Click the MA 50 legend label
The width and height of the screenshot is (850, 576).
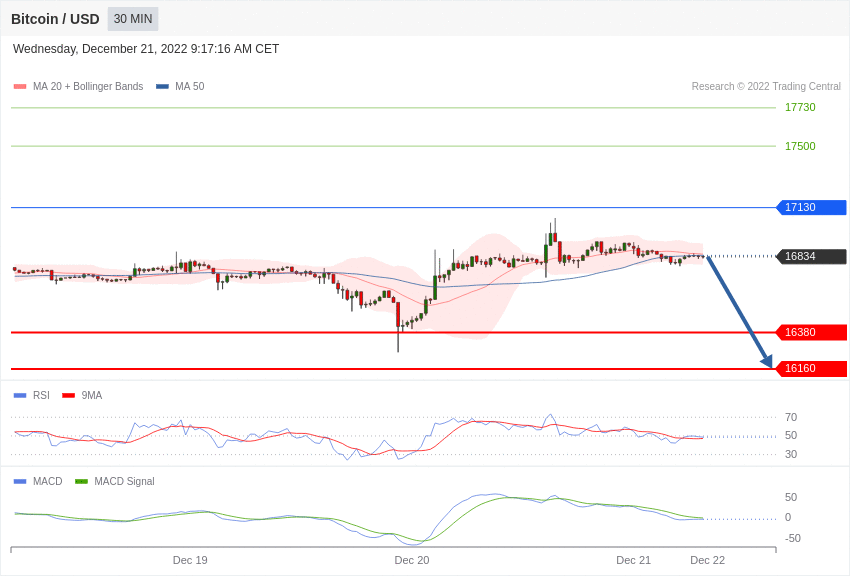coord(190,86)
